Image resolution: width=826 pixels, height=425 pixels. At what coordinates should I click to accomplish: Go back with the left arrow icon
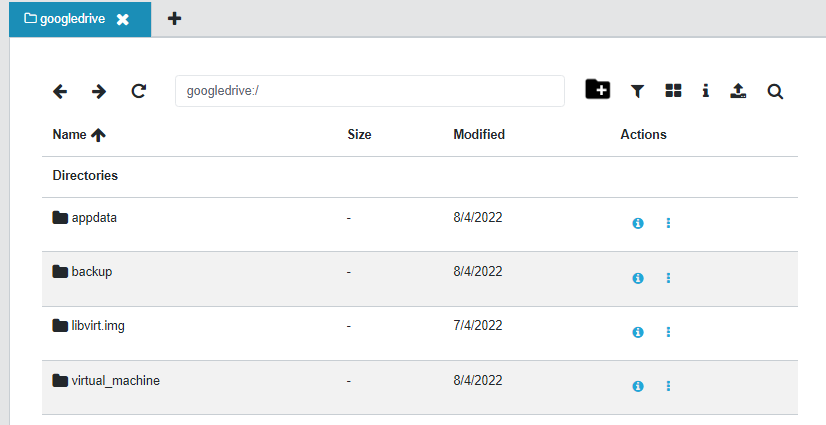click(x=60, y=91)
